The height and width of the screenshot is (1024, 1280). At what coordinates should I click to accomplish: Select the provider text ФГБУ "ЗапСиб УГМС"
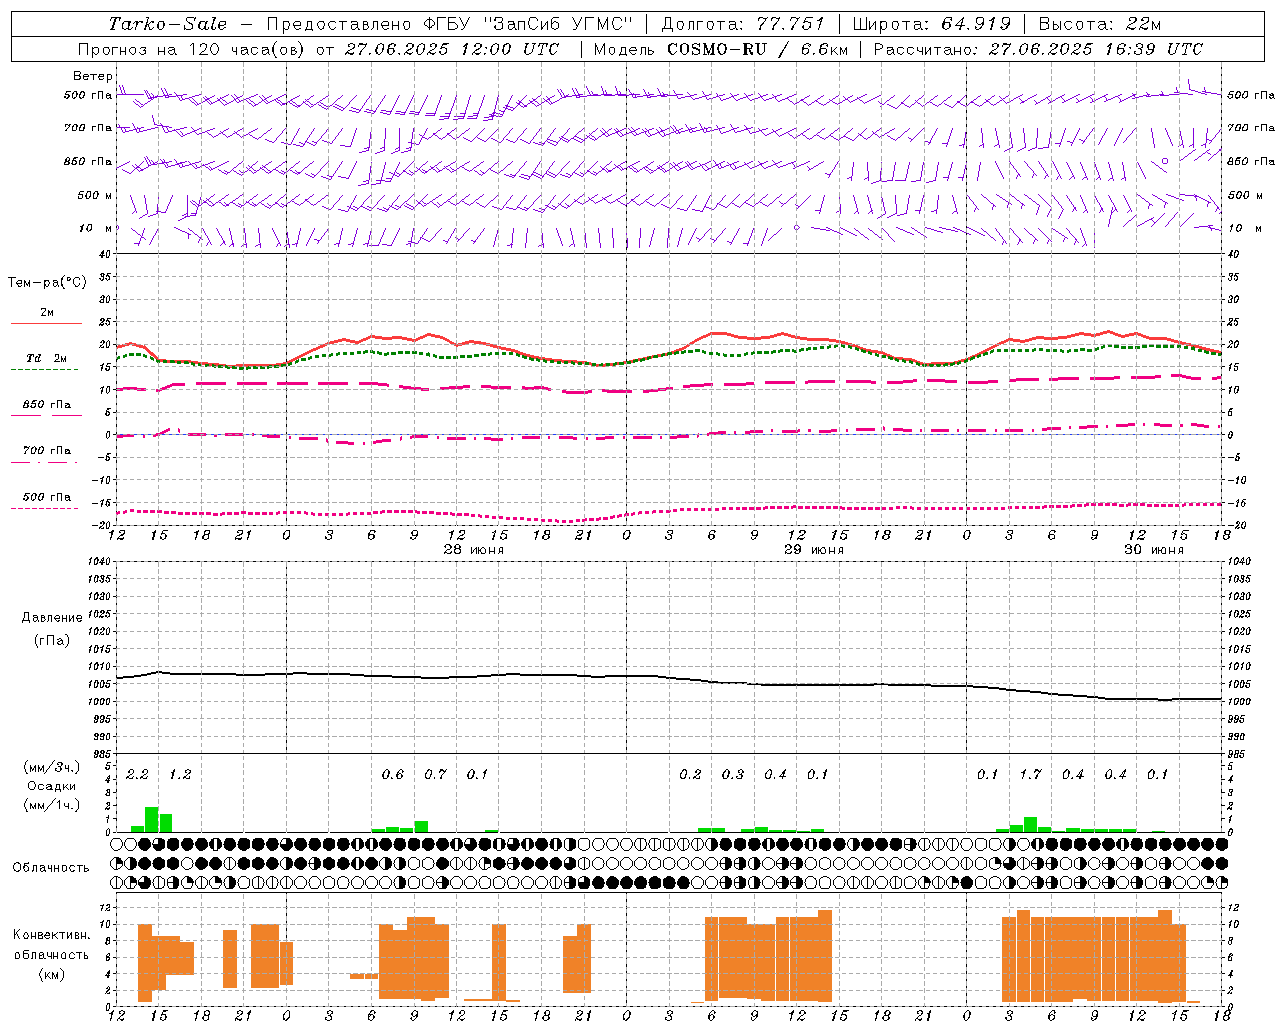528,24
